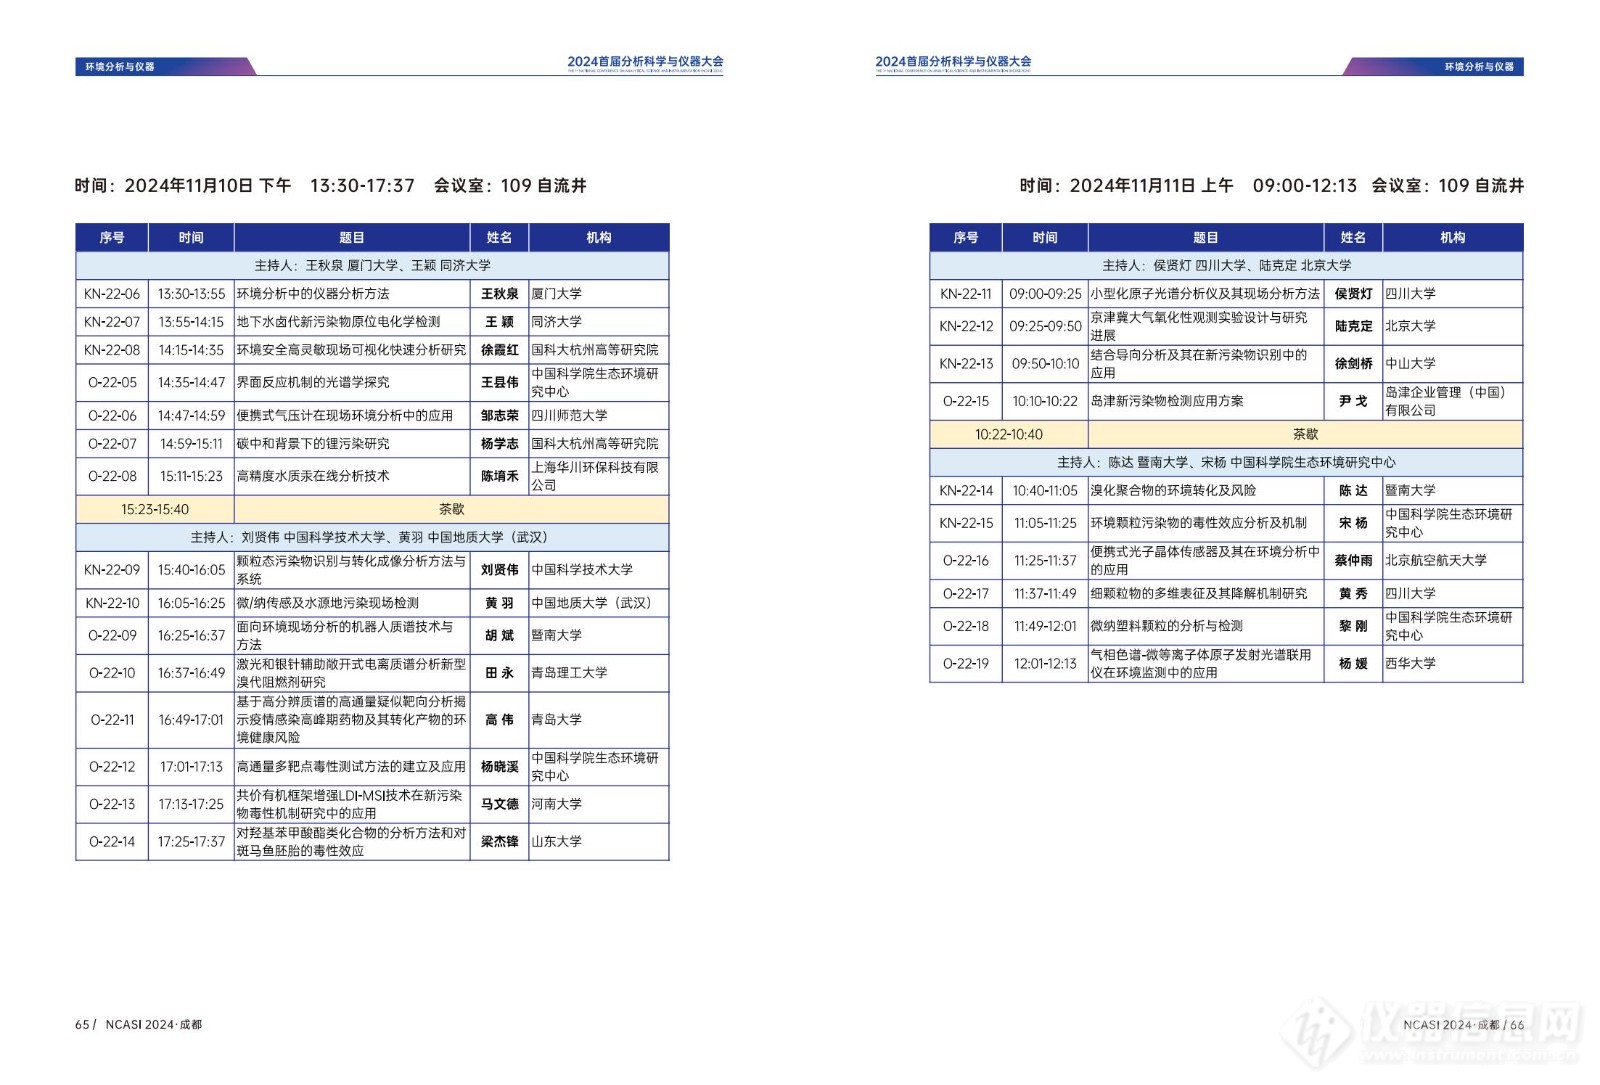The image size is (1600, 1085).
Task: Click speaker name 宋 杨 in KN-22-15 row
Action: (1353, 523)
